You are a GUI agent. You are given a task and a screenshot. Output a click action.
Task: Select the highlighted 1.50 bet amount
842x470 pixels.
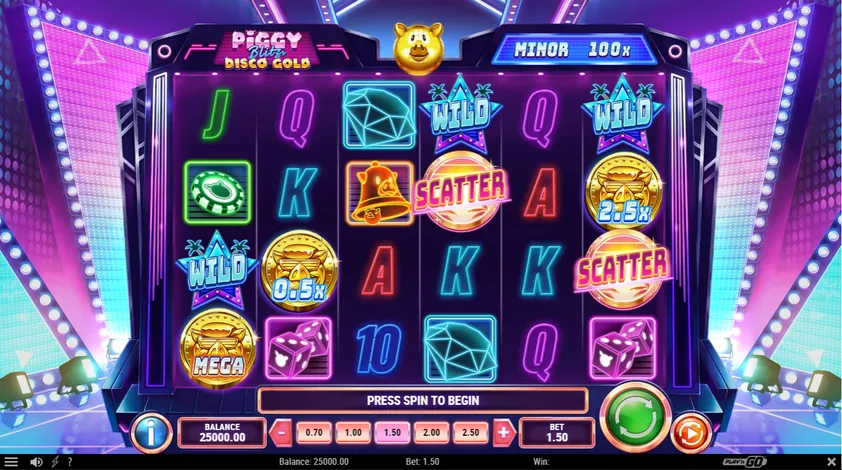[x=392, y=432]
